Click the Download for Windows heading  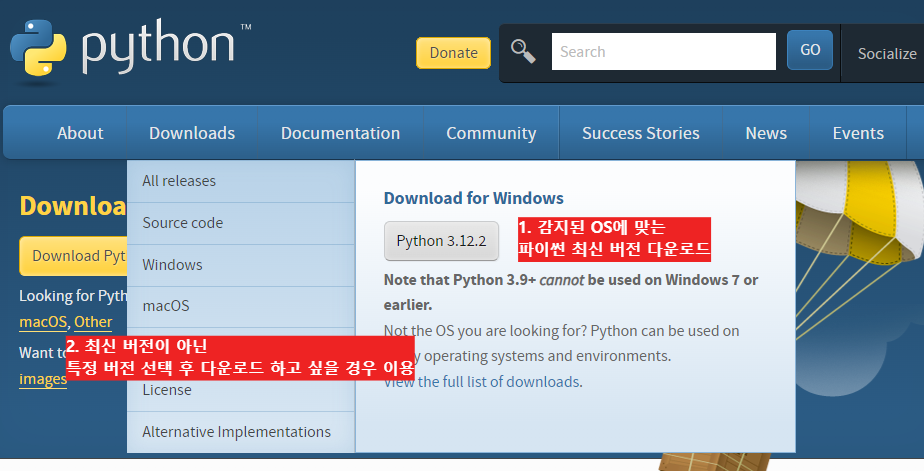pyautogui.click(x=473, y=198)
